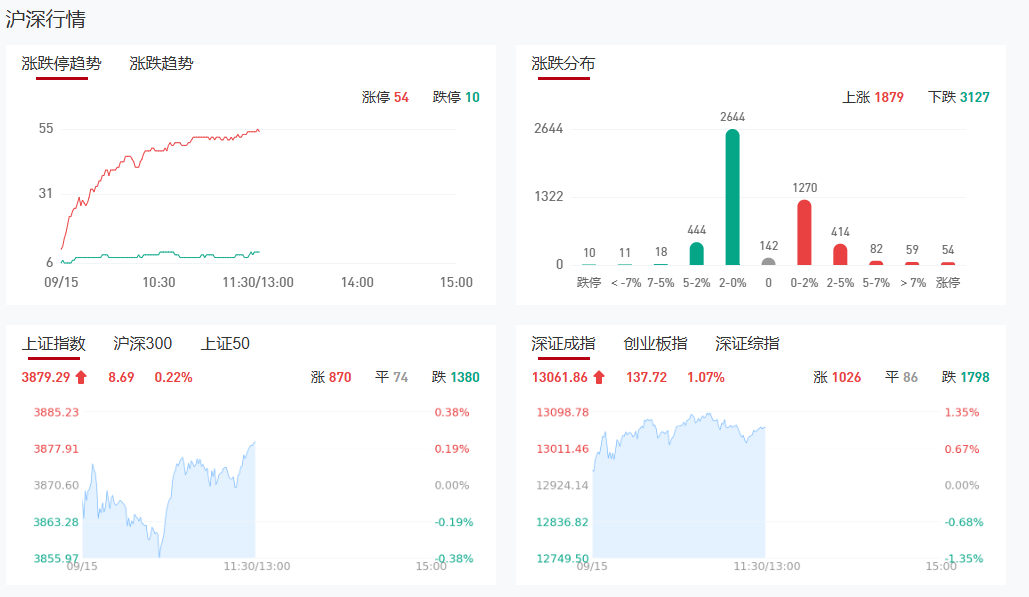Switch to the 涨跌趋势 tab
The image size is (1029, 597).
coord(161,64)
